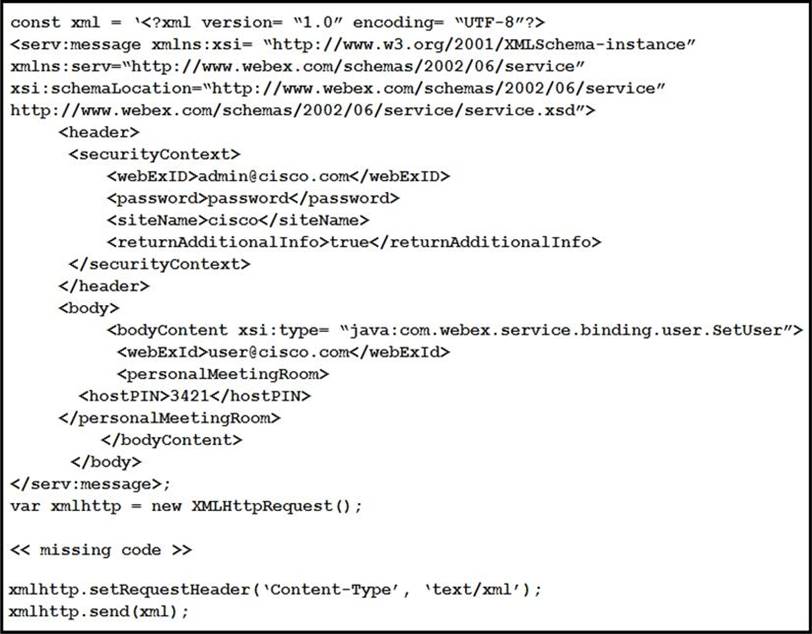Click the const xml declaration line
This screenshot has height=634, width=812.
[x=277, y=23]
